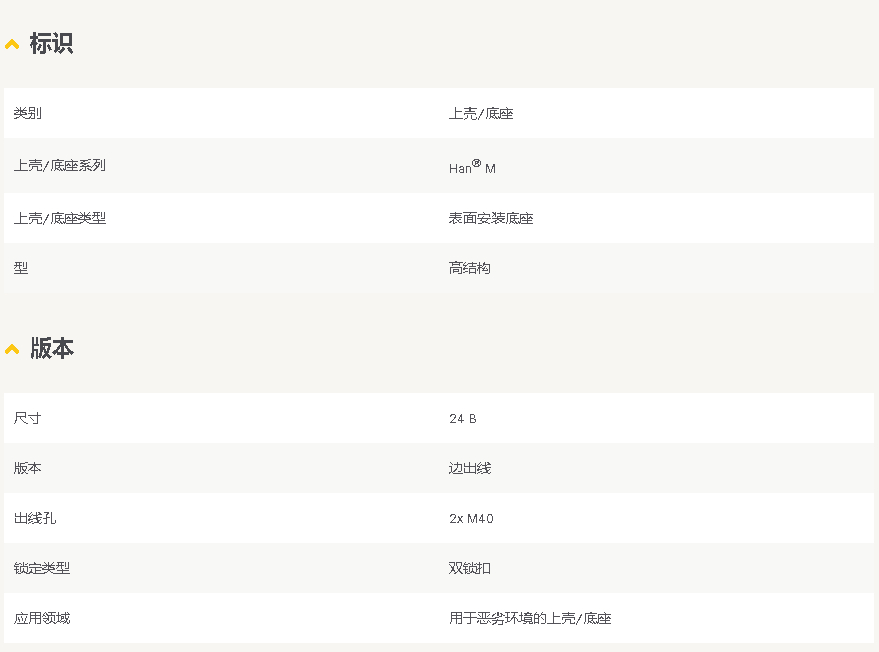The width and height of the screenshot is (879, 652).
Task: Click the 上壳/底座系列 label
Action: point(59,165)
